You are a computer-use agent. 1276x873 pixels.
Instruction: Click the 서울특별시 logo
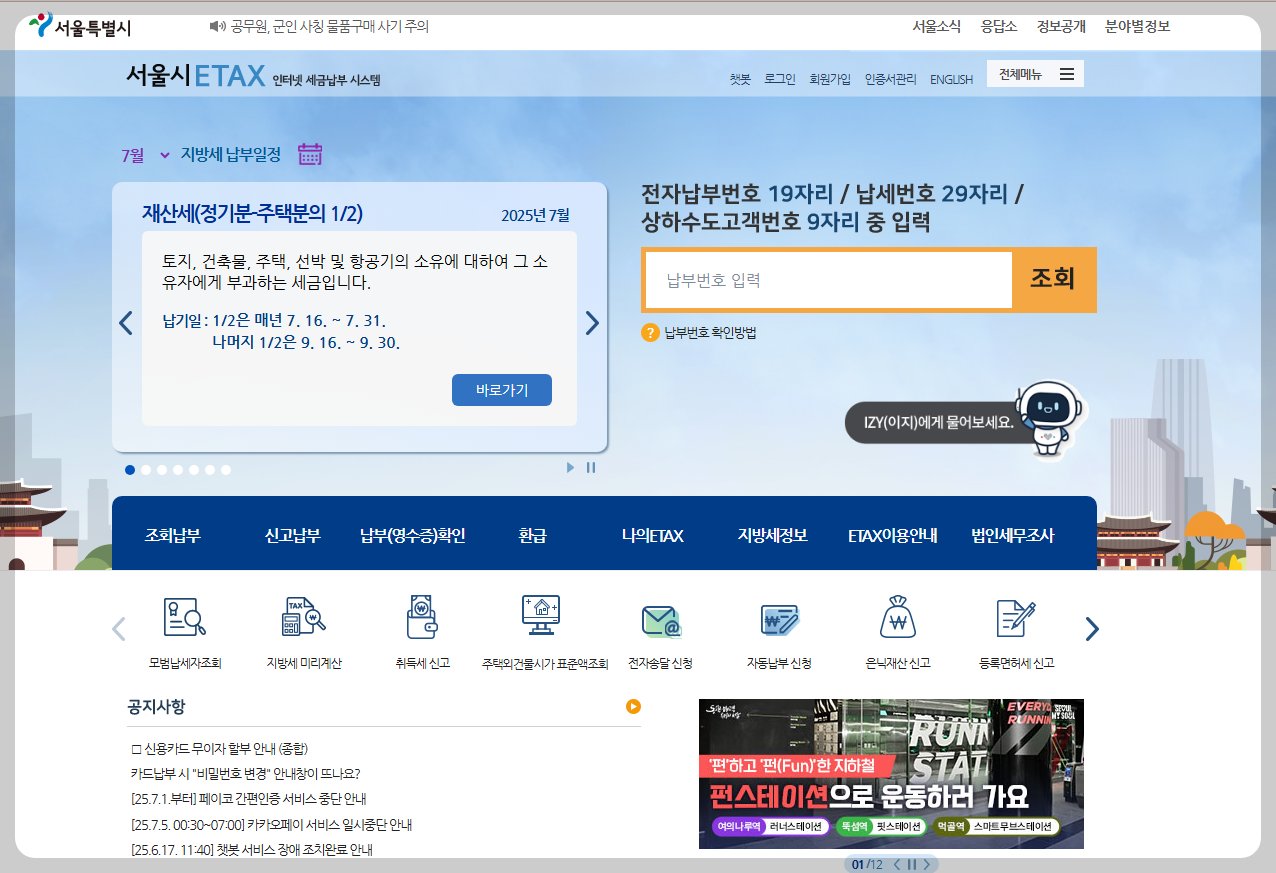(x=80, y=27)
